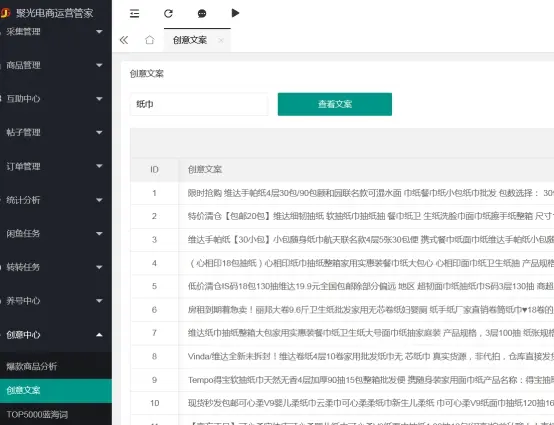Go to the home tab icon
Image resolution: width=554 pixels, height=425 pixels.
pyautogui.click(x=150, y=40)
